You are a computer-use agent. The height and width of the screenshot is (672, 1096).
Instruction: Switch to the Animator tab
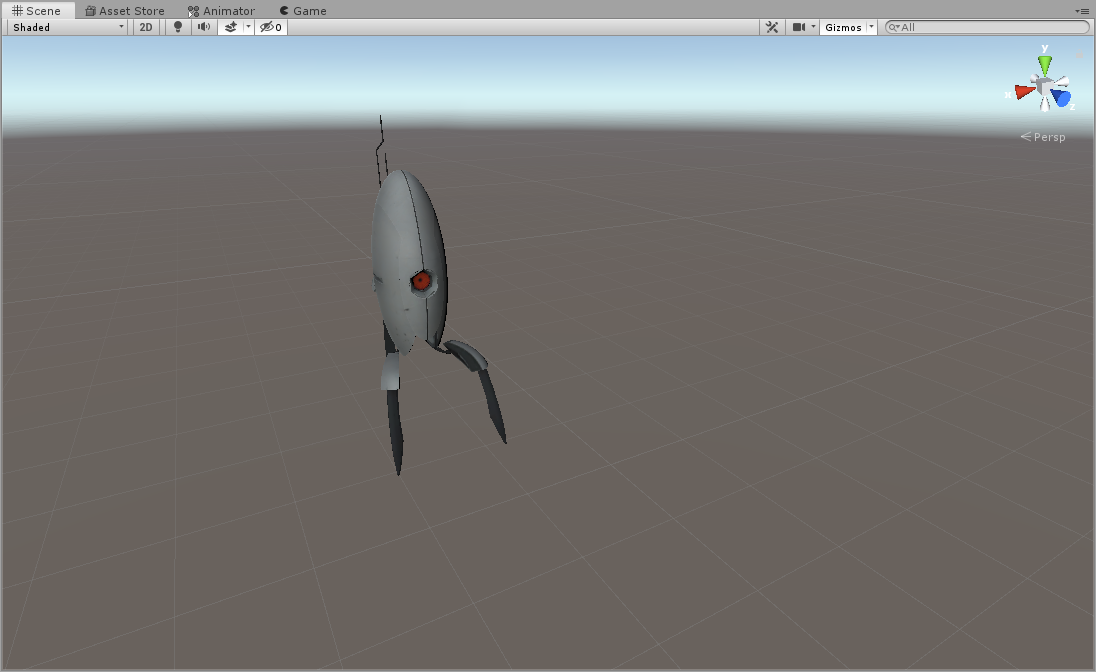tap(221, 10)
